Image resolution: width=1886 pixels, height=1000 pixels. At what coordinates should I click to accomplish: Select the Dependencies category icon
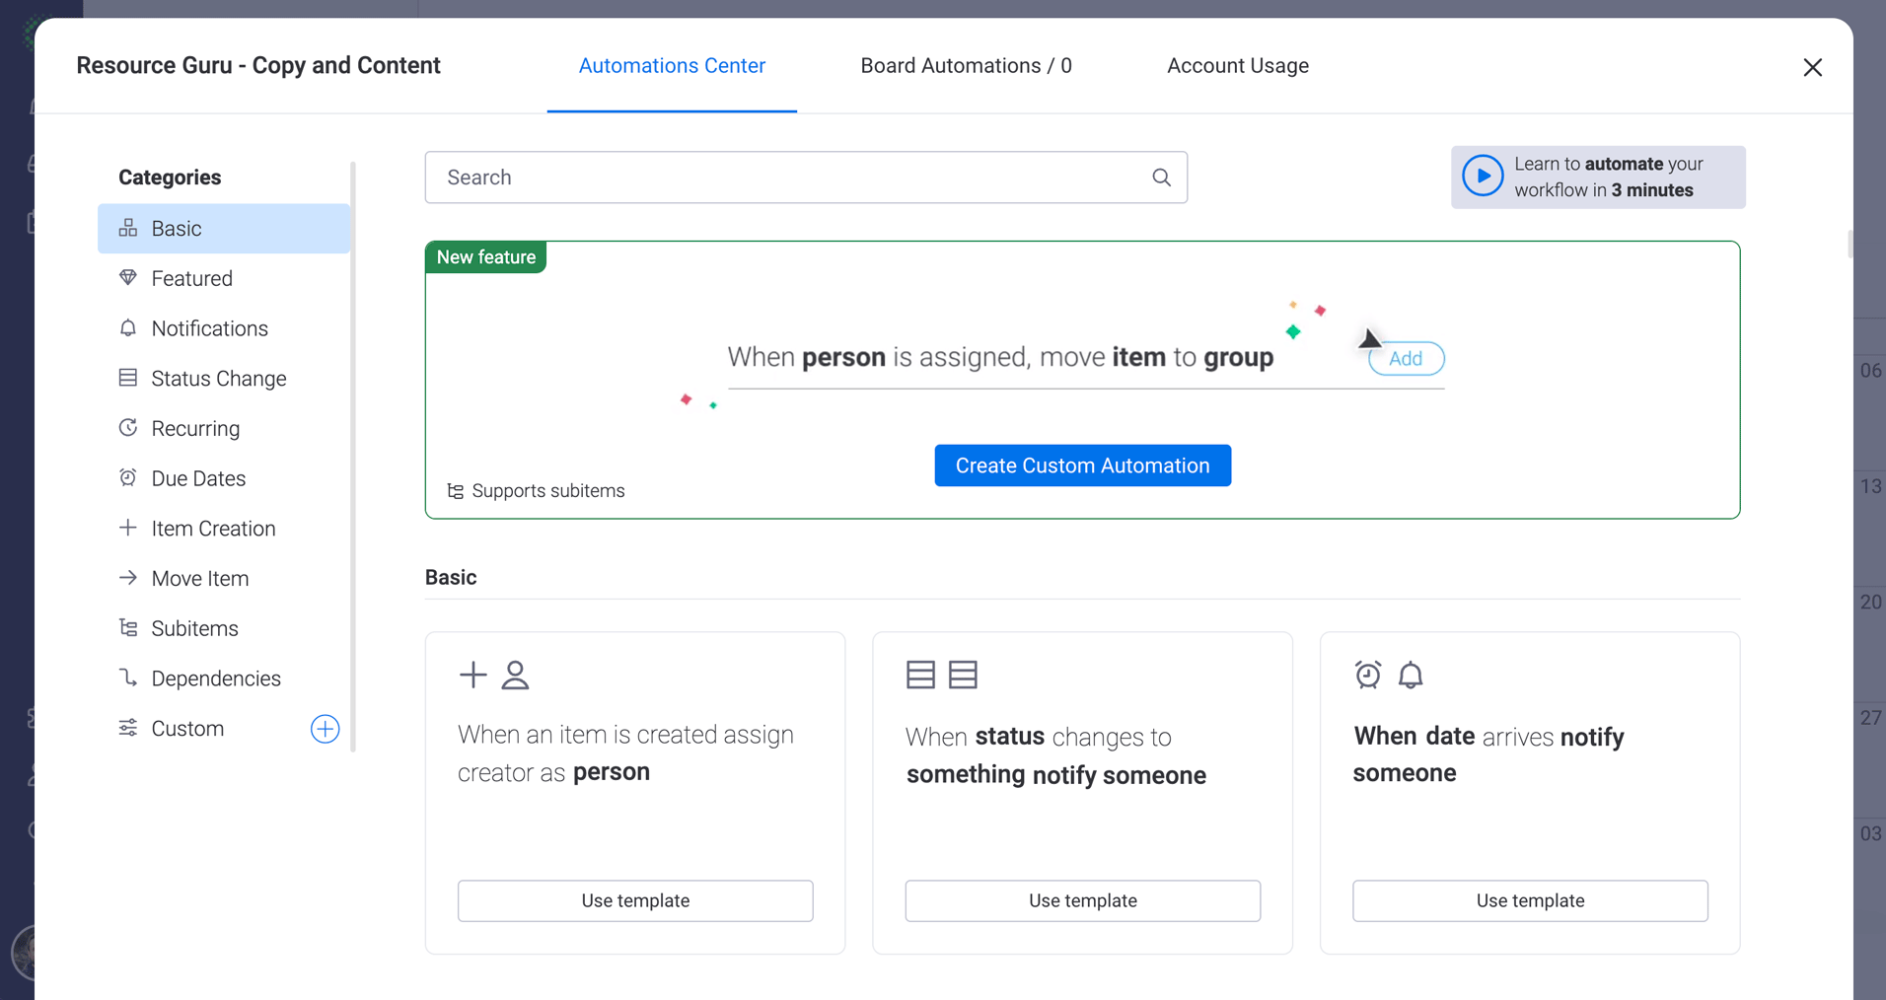(x=128, y=678)
